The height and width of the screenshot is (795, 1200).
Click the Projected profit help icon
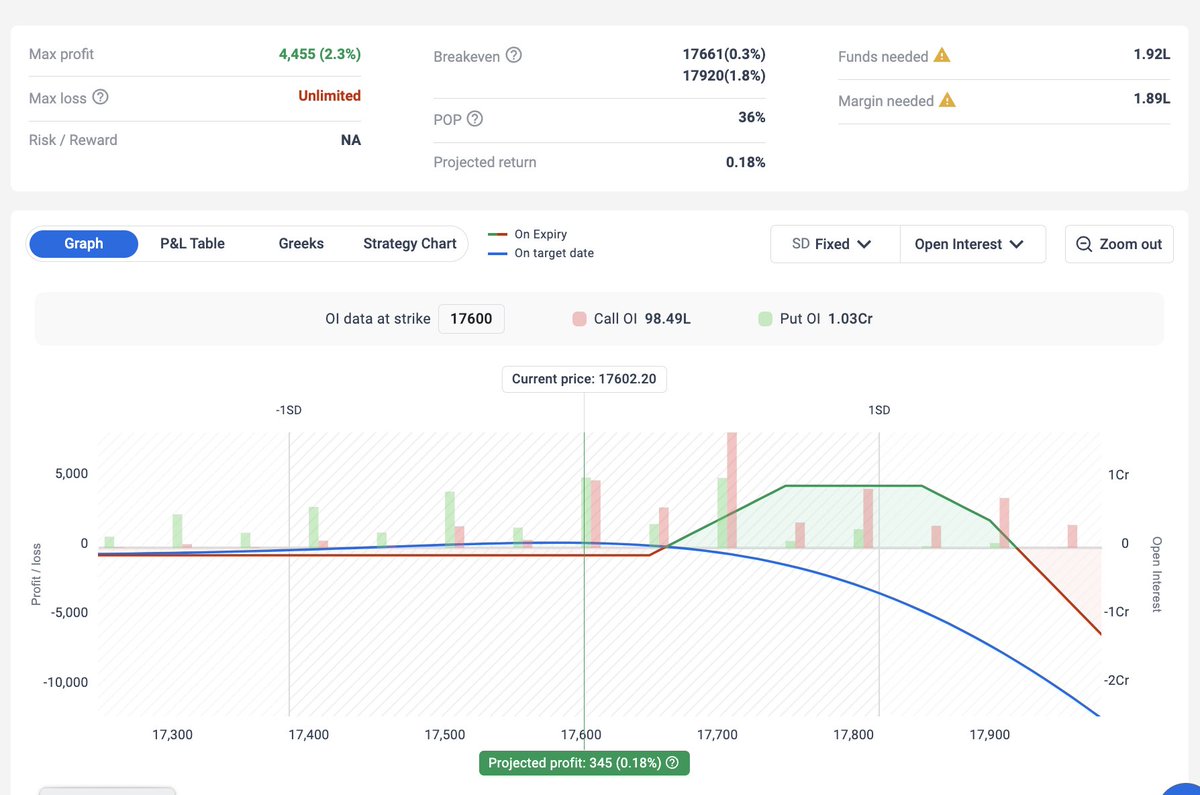click(x=672, y=763)
